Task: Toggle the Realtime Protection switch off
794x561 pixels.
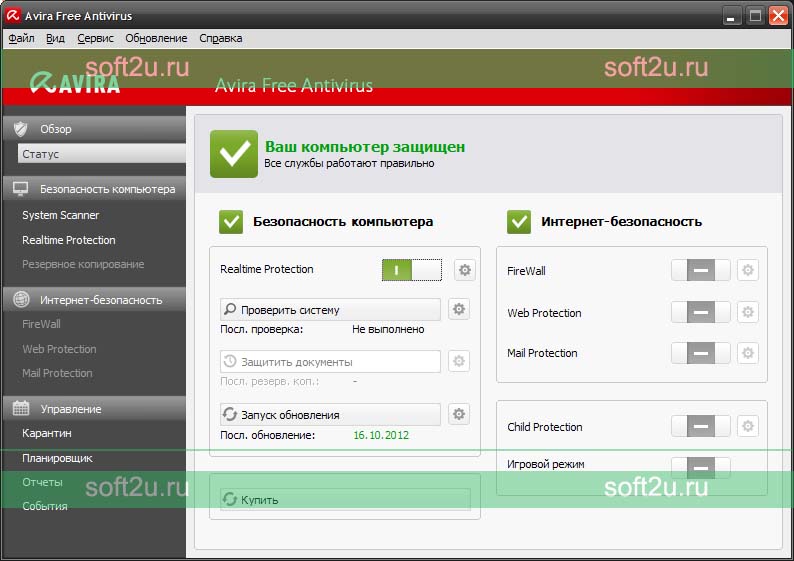Action: (411, 270)
